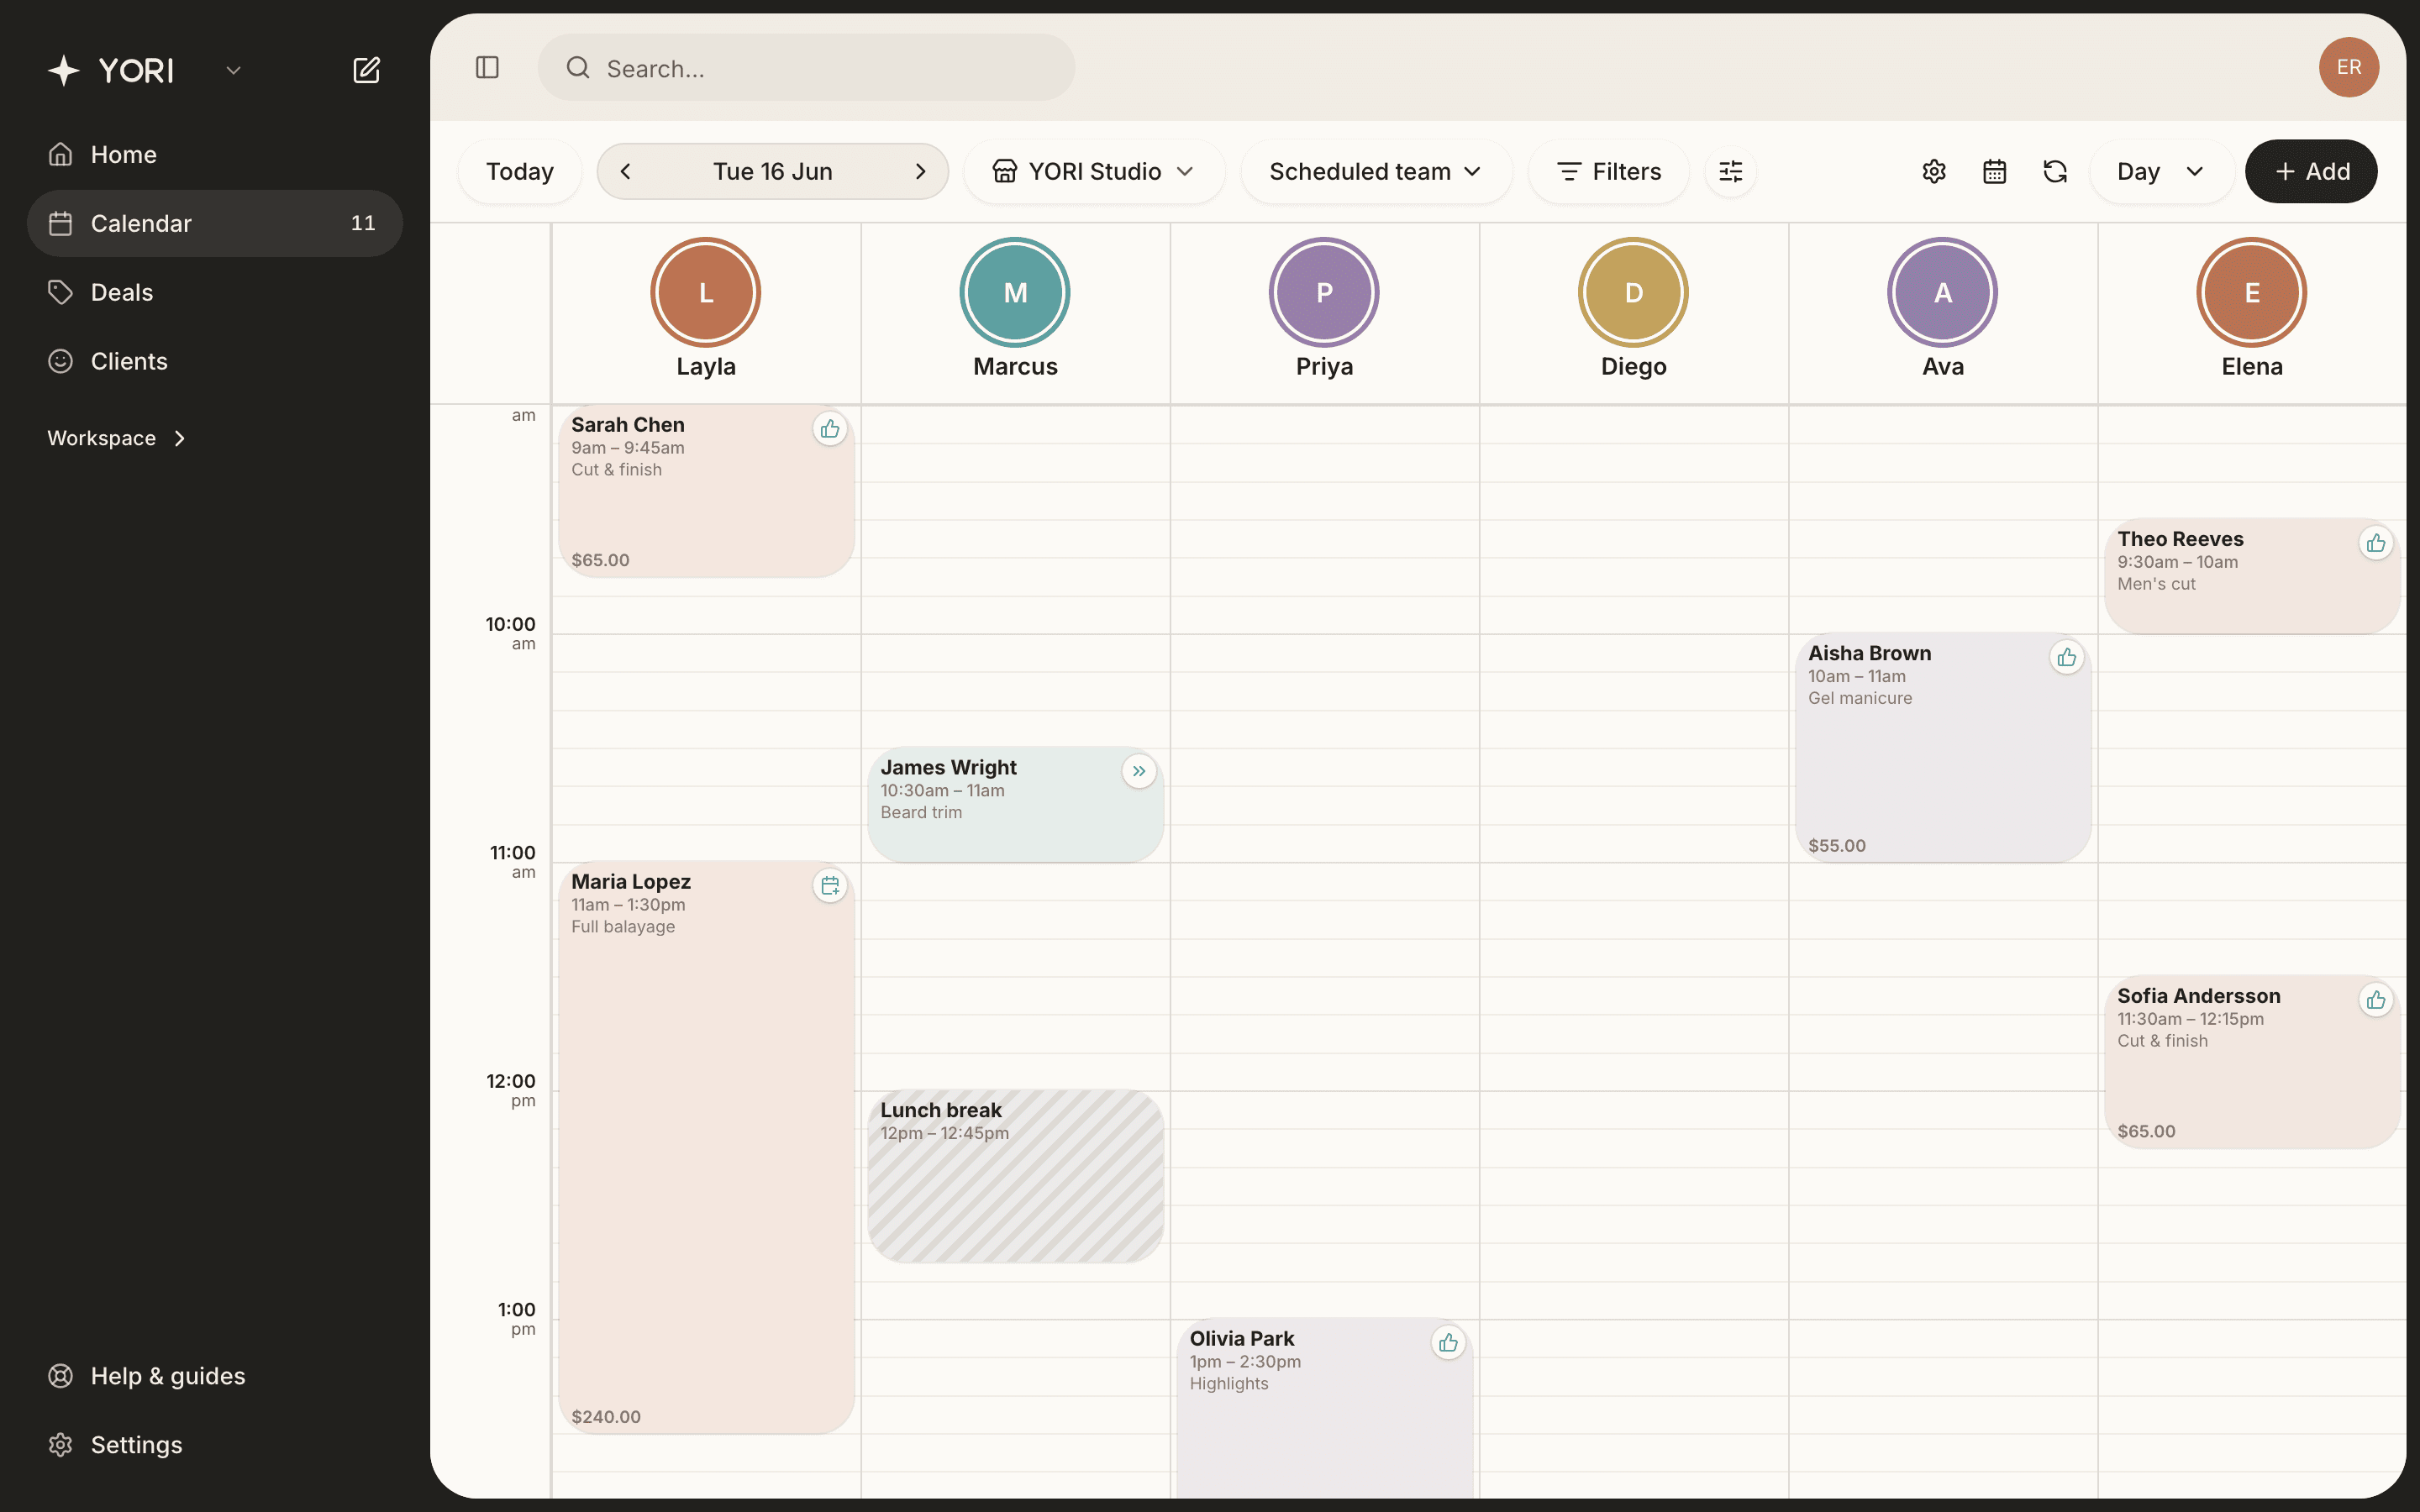The image size is (2420, 1512).
Task: Select Ava's staff avatar
Action: [x=1942, y=292]
